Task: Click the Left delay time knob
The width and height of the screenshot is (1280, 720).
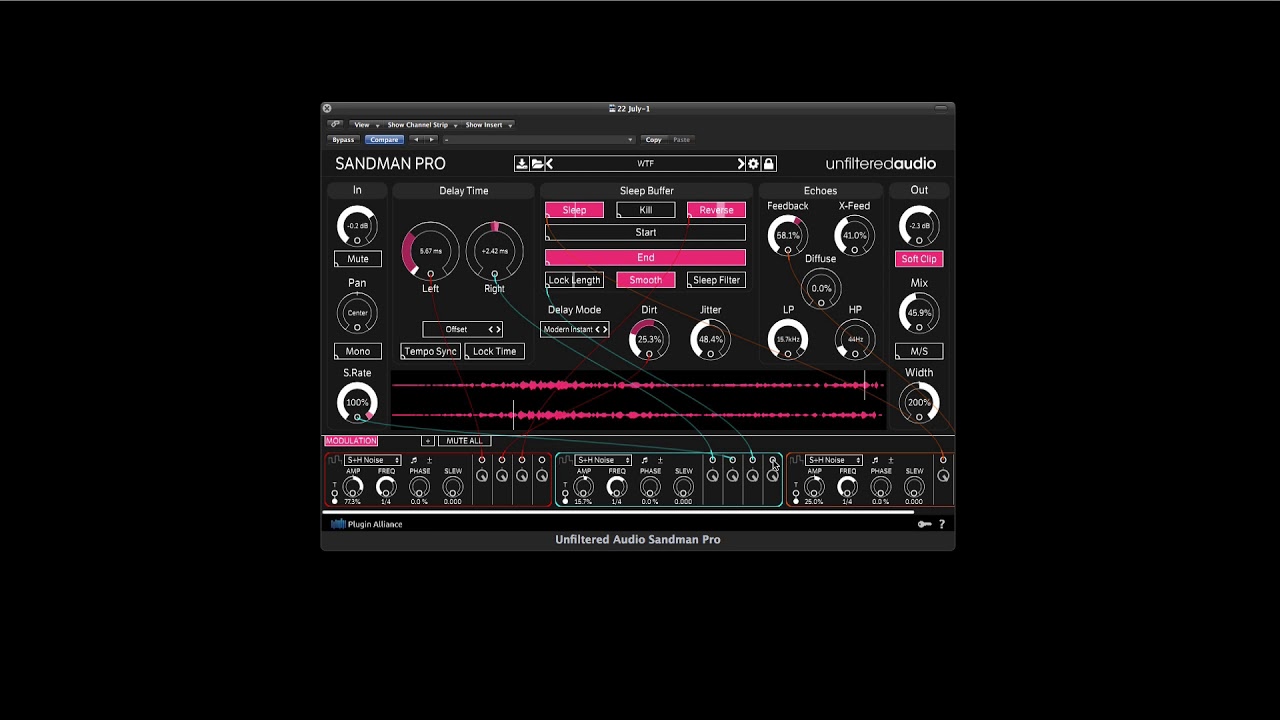Action: (430, 251)
